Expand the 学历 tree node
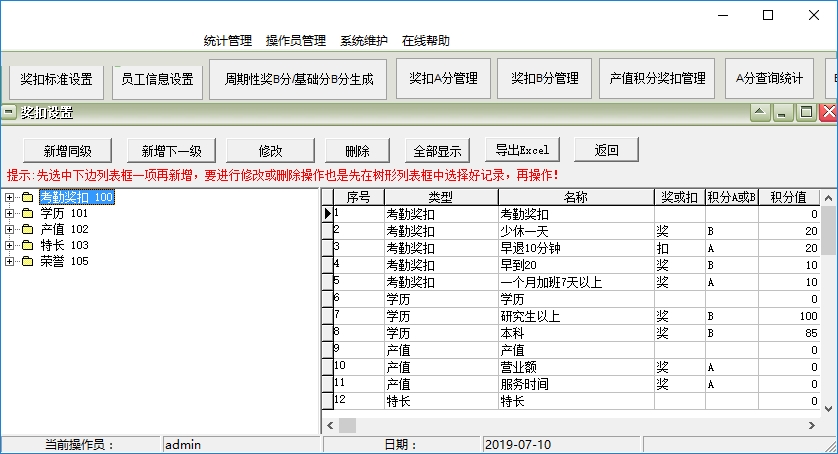 point(10,214)
